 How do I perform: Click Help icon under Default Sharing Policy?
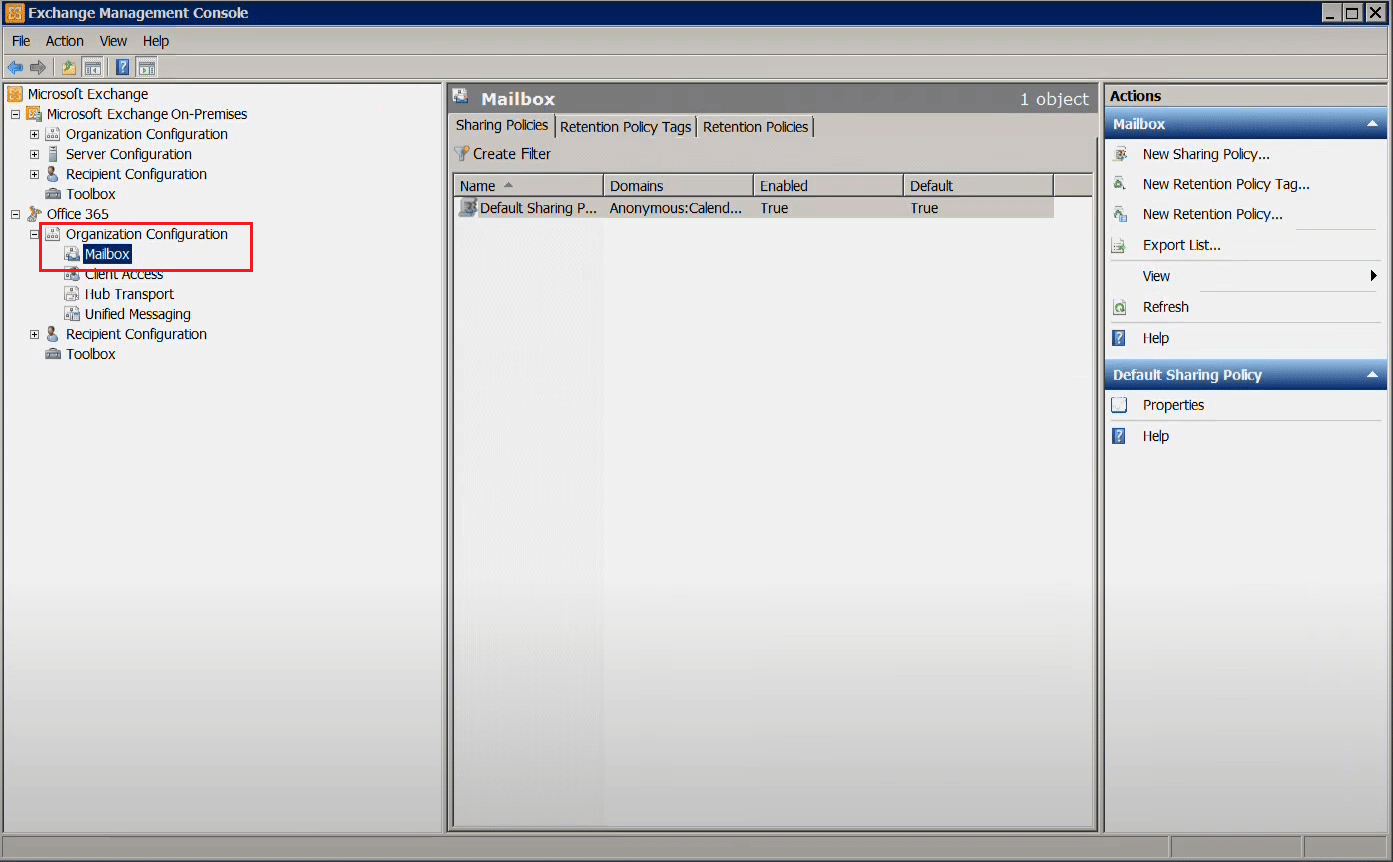tap(1120, 436)
